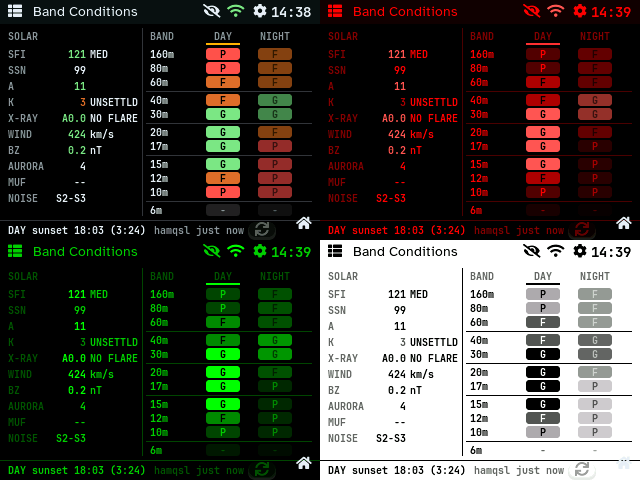Click the AURORA 4 value in the red-theme panel

[403, 166]
